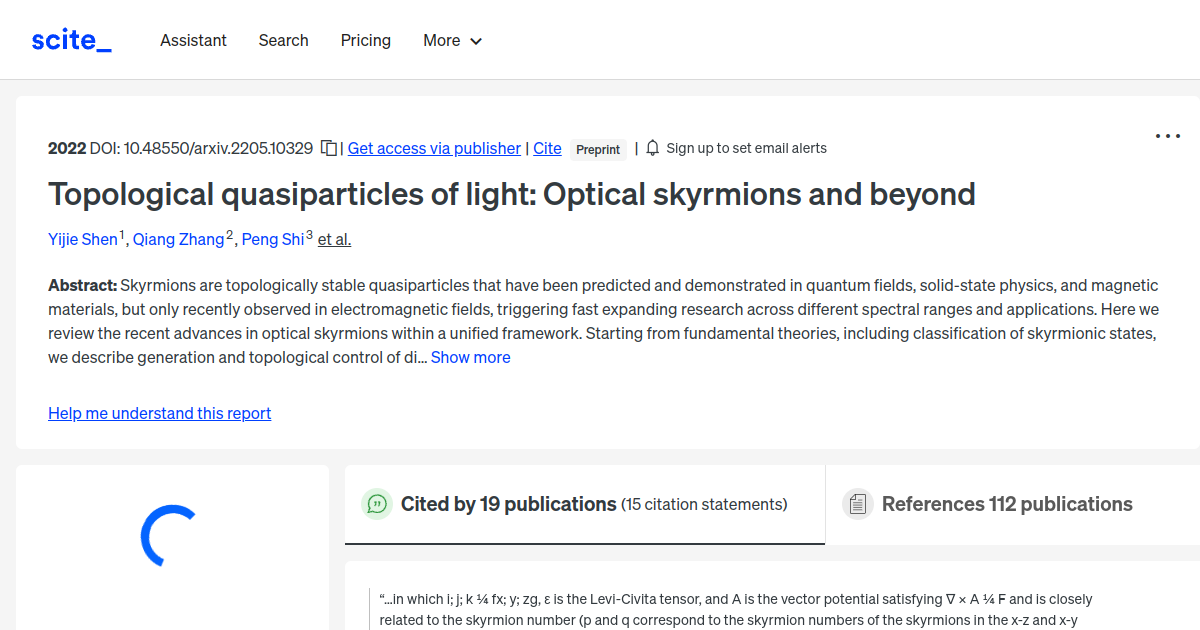Viewport: 1200px width, 630px height.
Task: Expand the abstract with Show more
Action: pos(470,357)
